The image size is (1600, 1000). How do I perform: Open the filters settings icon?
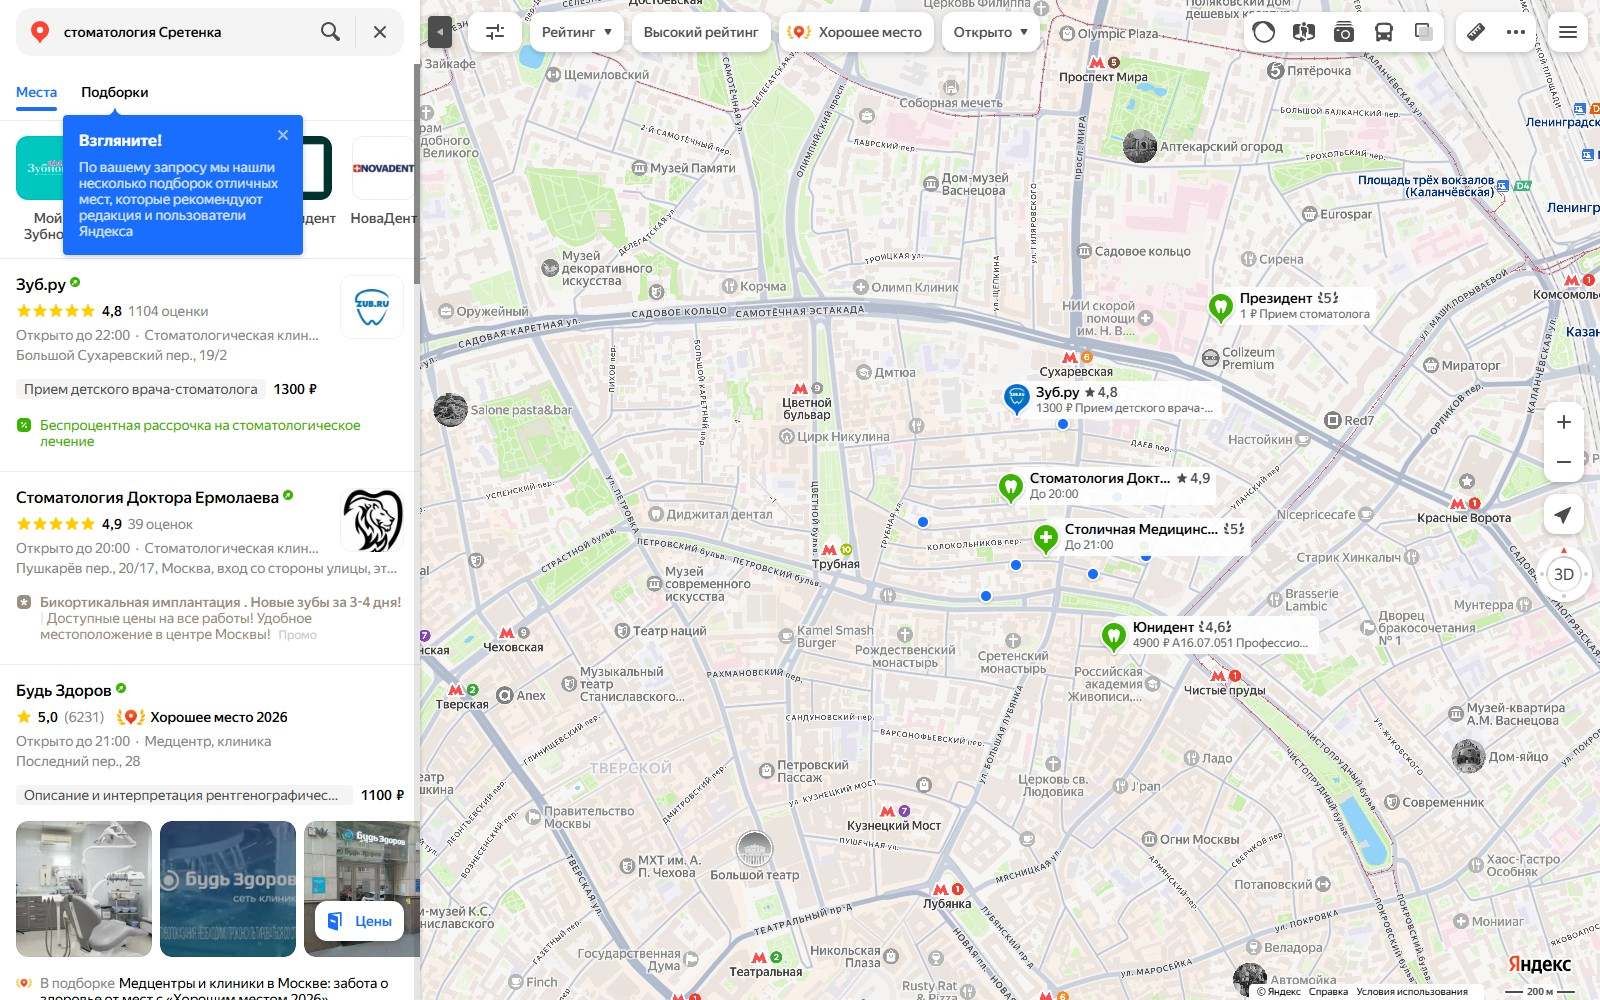(x=495, y=32)
